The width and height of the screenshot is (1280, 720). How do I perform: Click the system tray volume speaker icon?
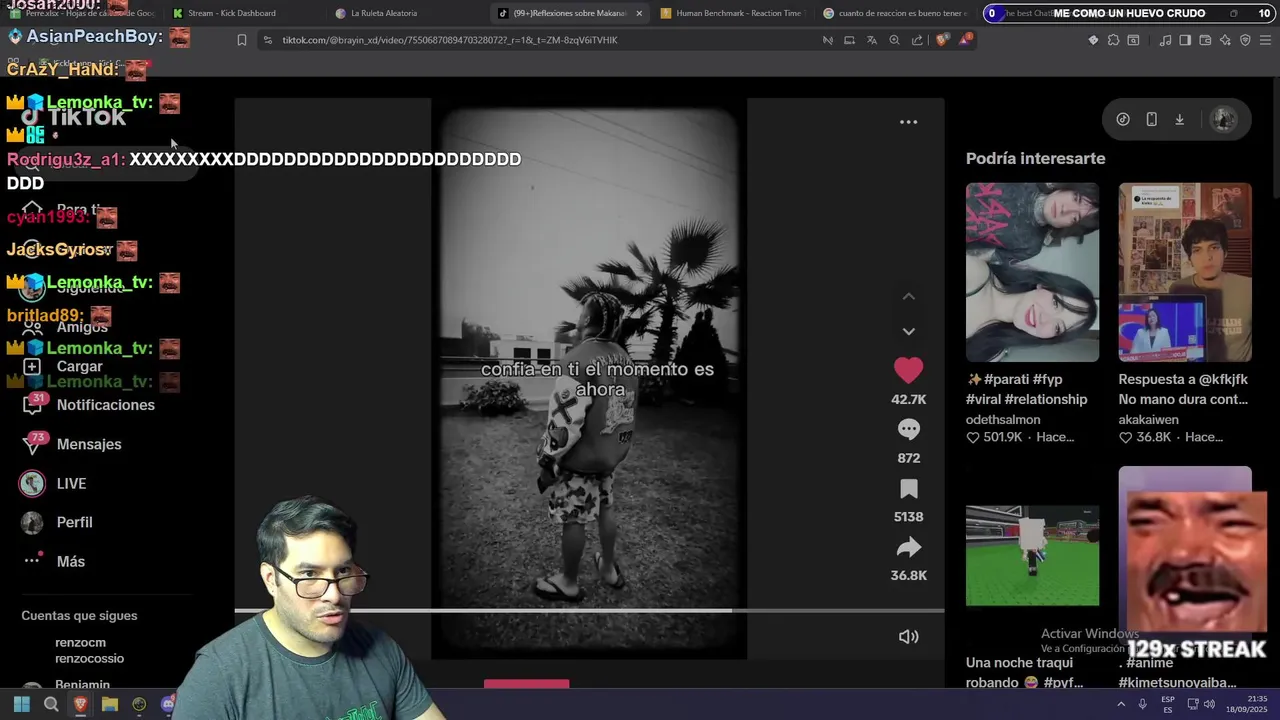pyautogui.click(x=1209, y=704)
